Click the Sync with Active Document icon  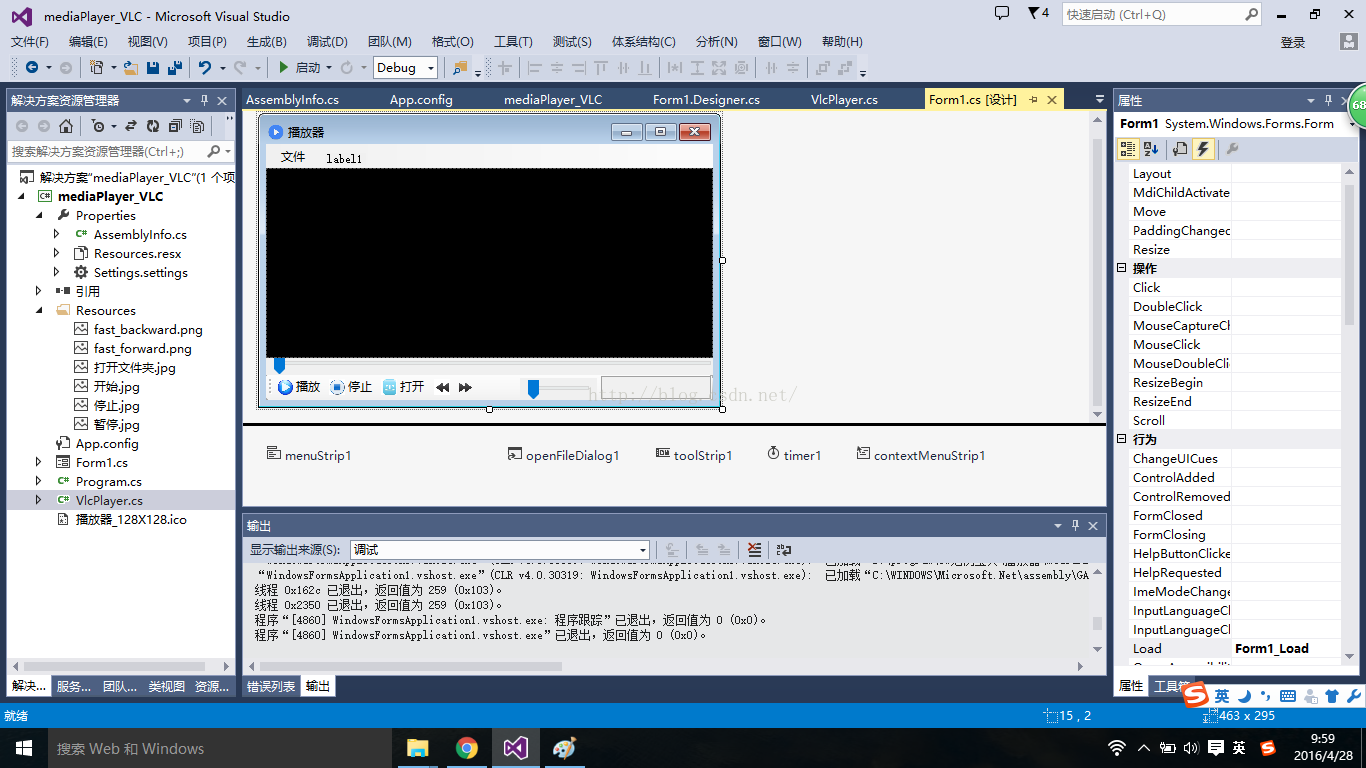[131, 126]
